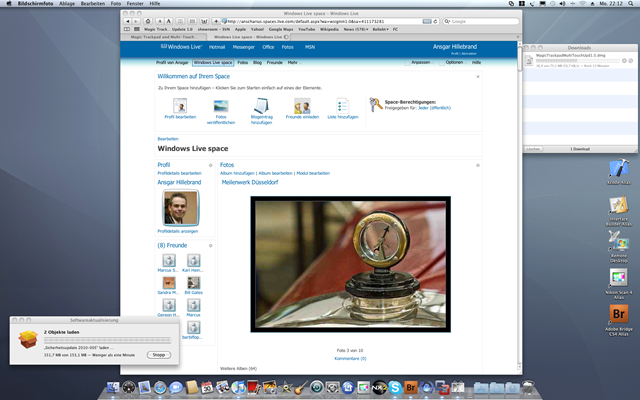Select the 'Liste hinzufügen' checklist icon
The width and height of the screenshot is (640, 400).
click(342, 105)
